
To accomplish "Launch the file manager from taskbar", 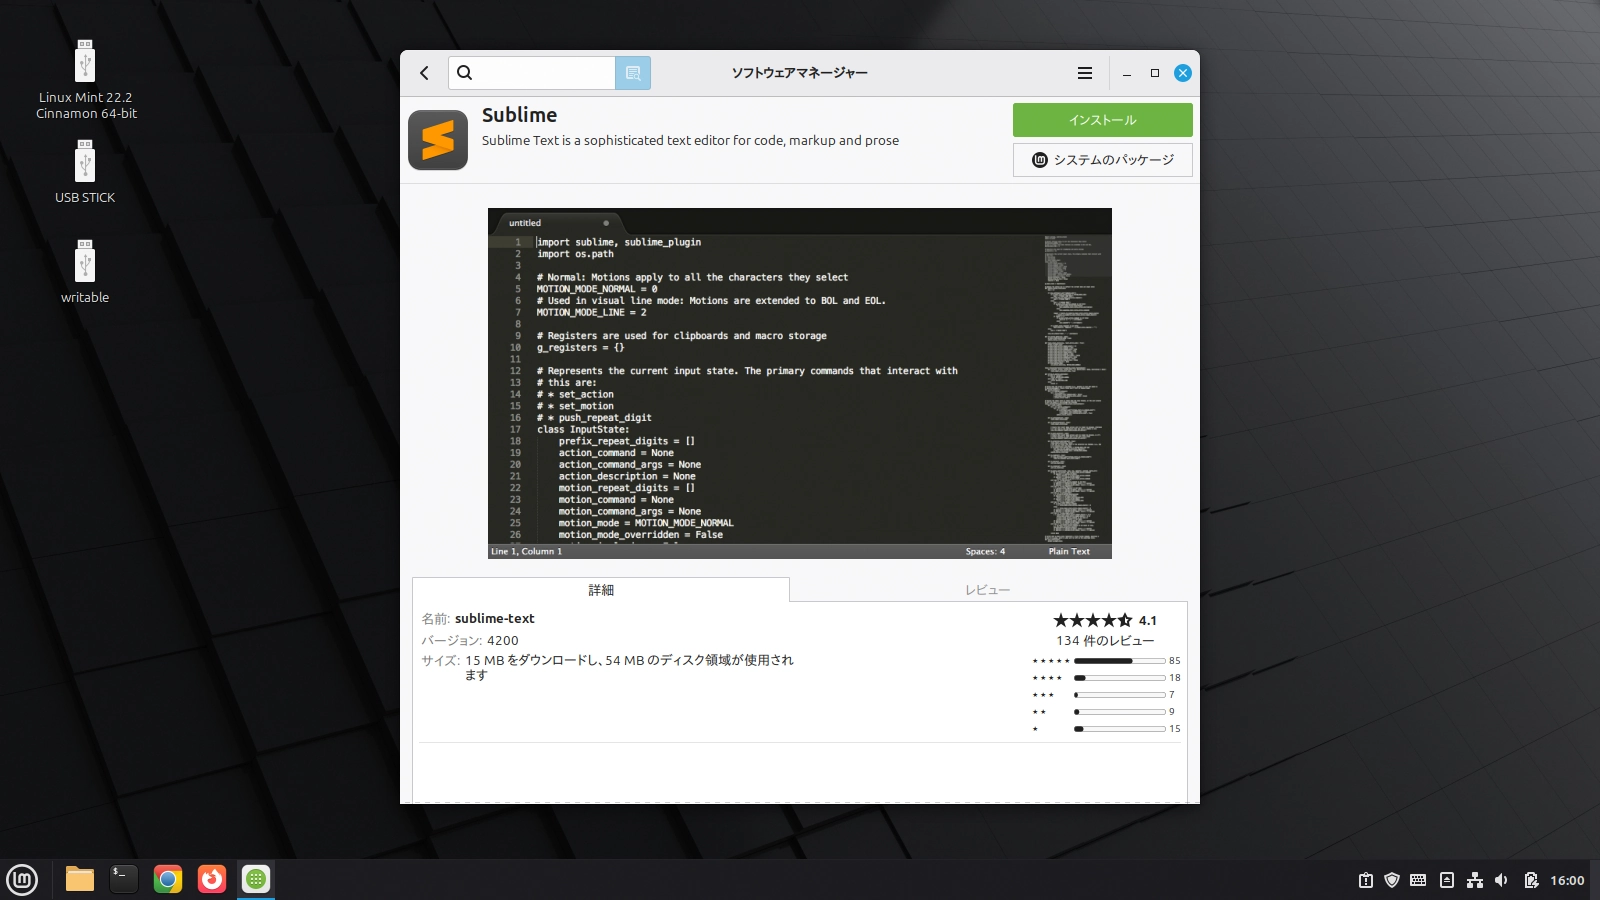I will coord(80,880).
